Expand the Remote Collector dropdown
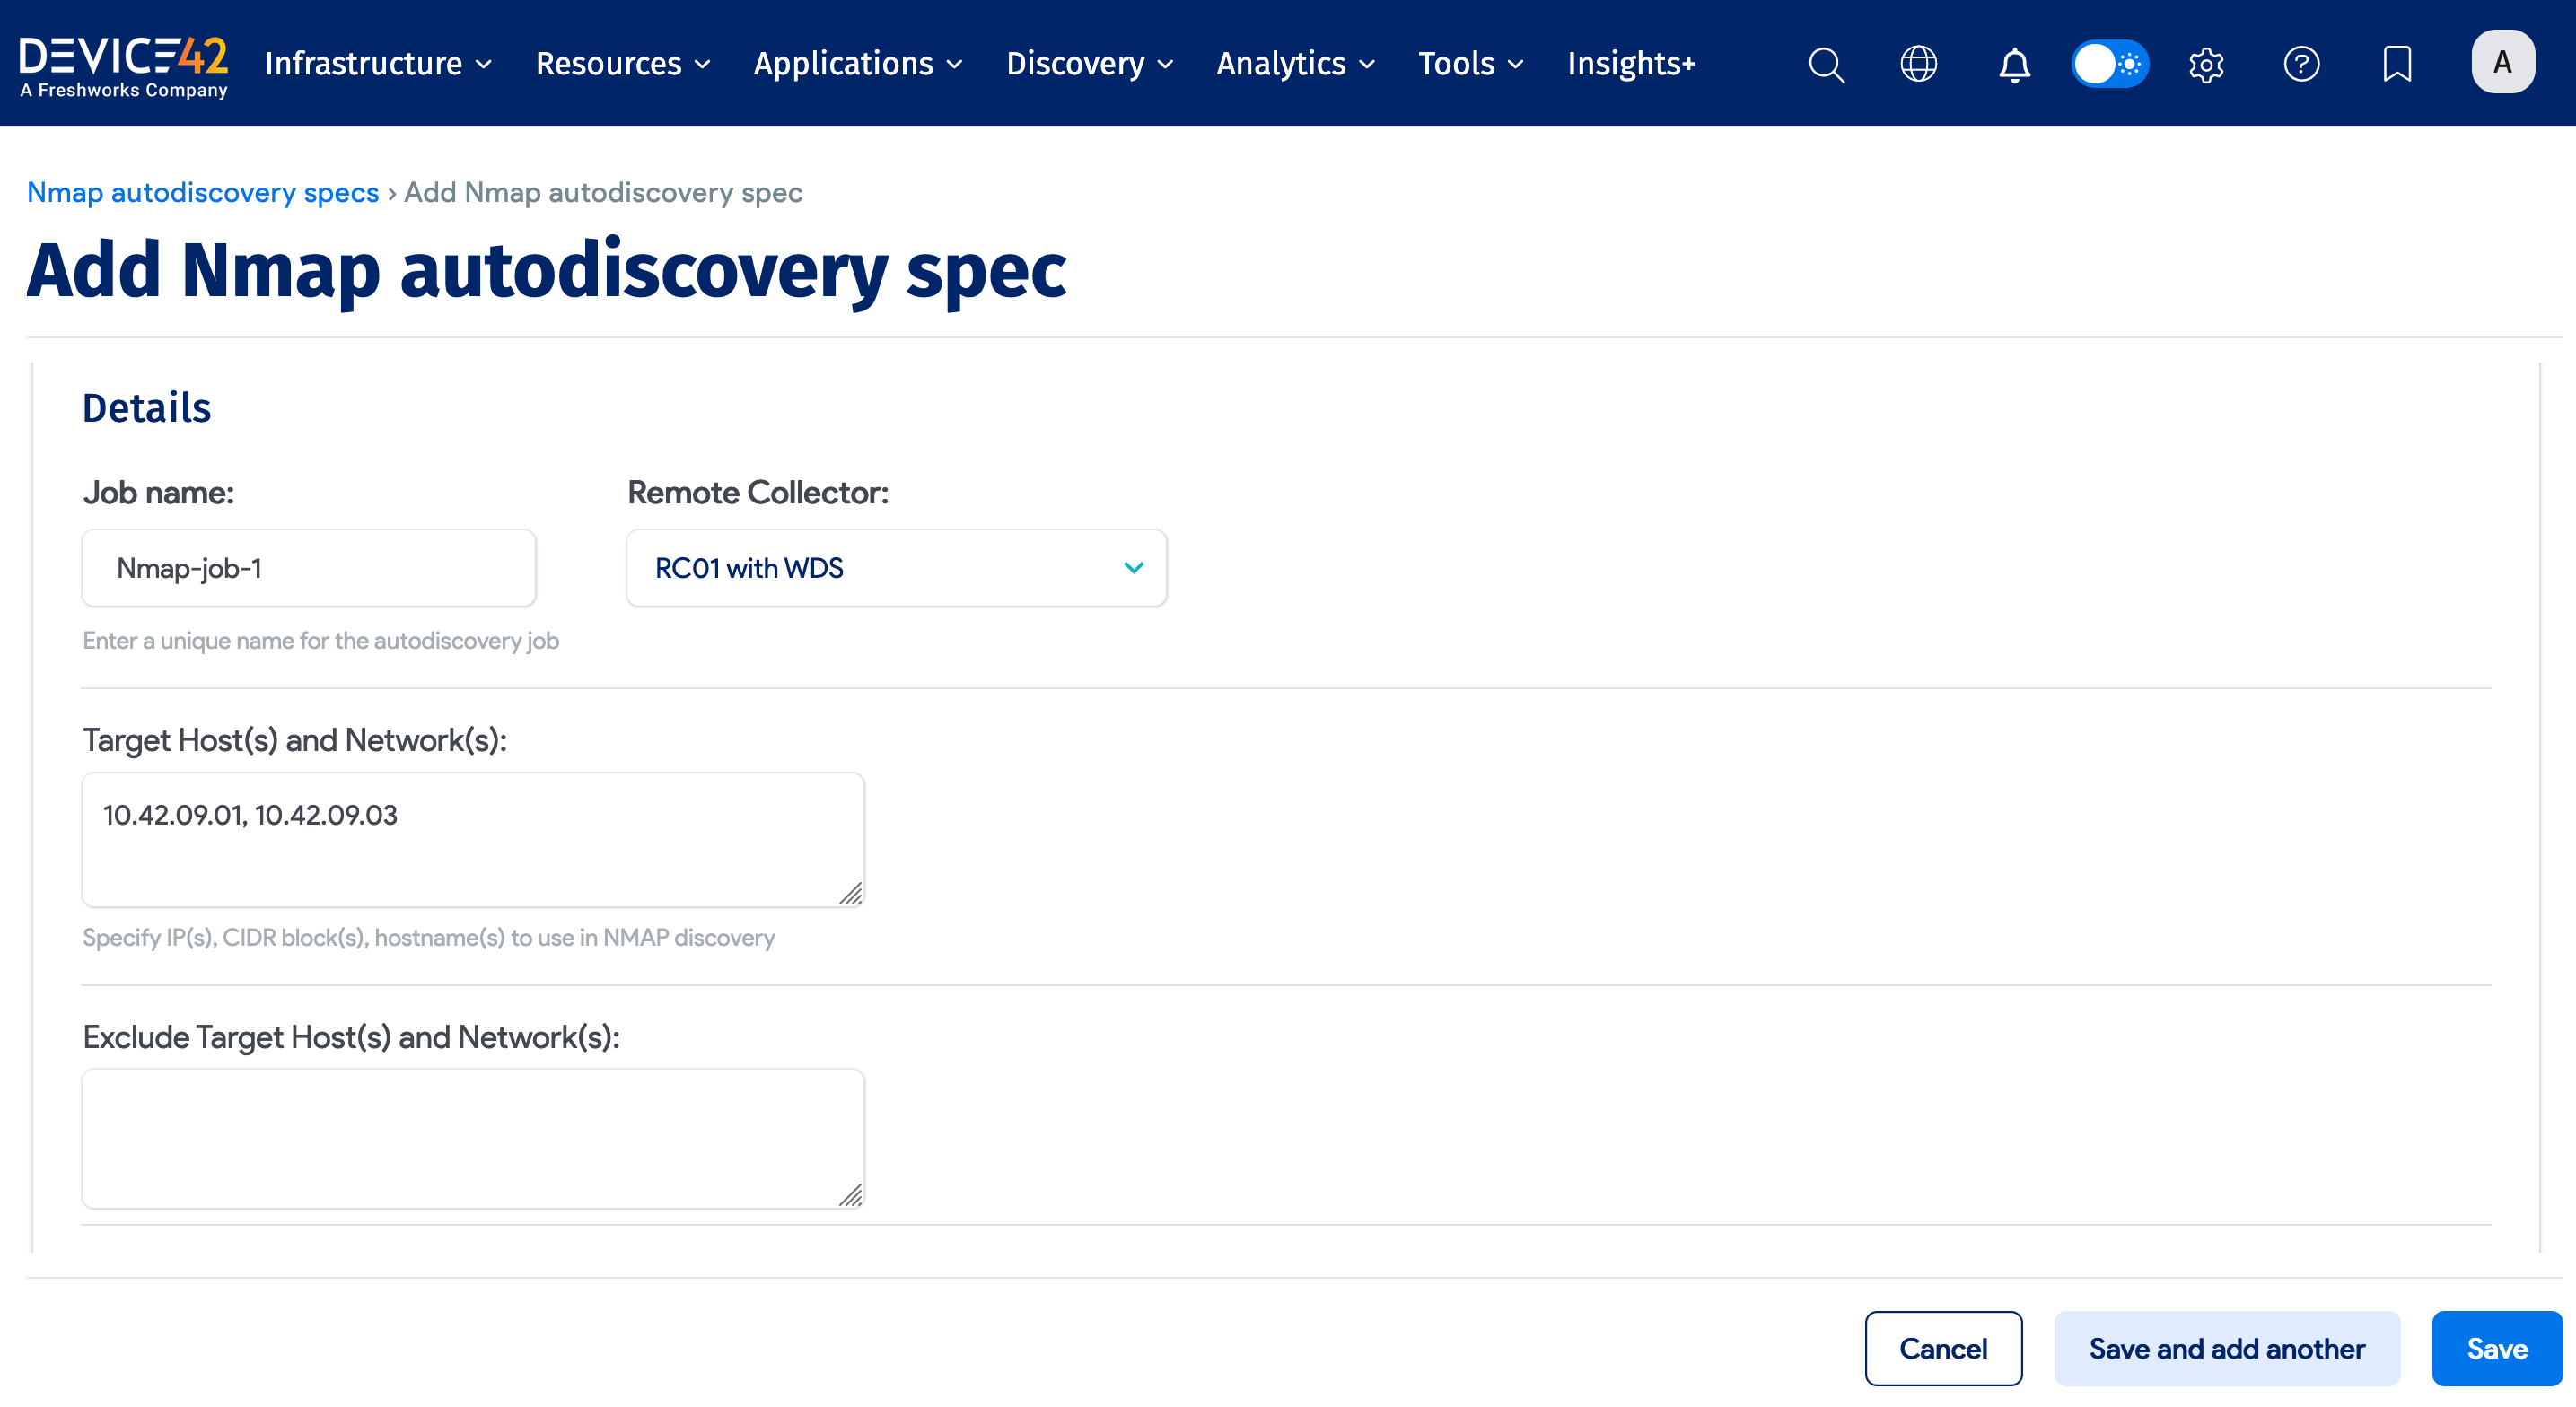Screen dimensions: 2576x1407 tap(896, 568)
